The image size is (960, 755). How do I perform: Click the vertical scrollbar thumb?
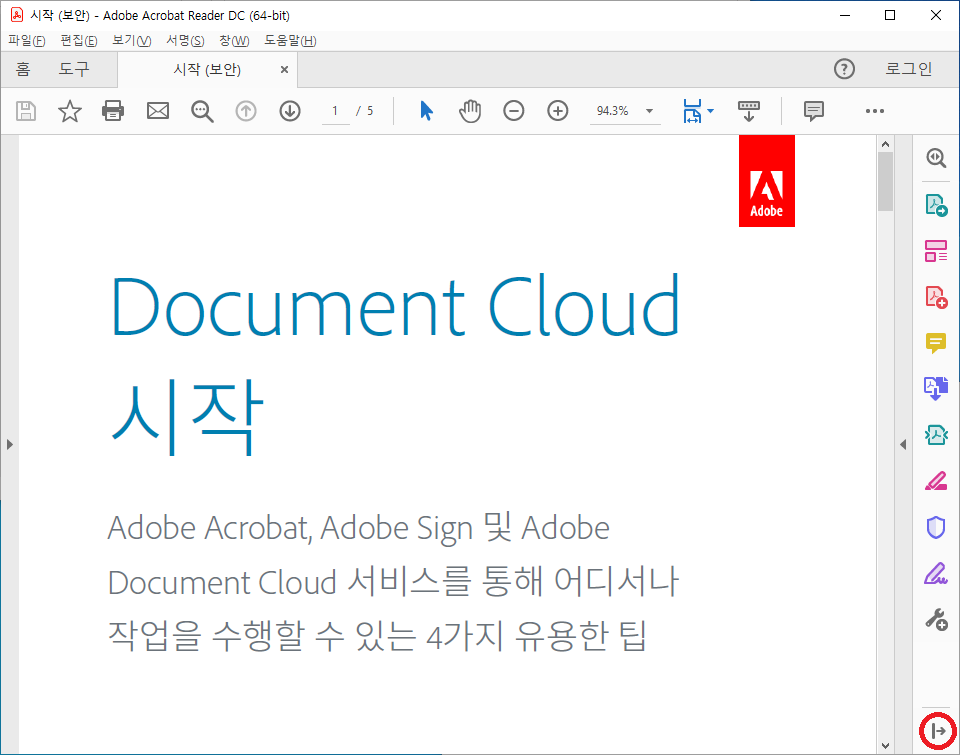tap(885, 181)
